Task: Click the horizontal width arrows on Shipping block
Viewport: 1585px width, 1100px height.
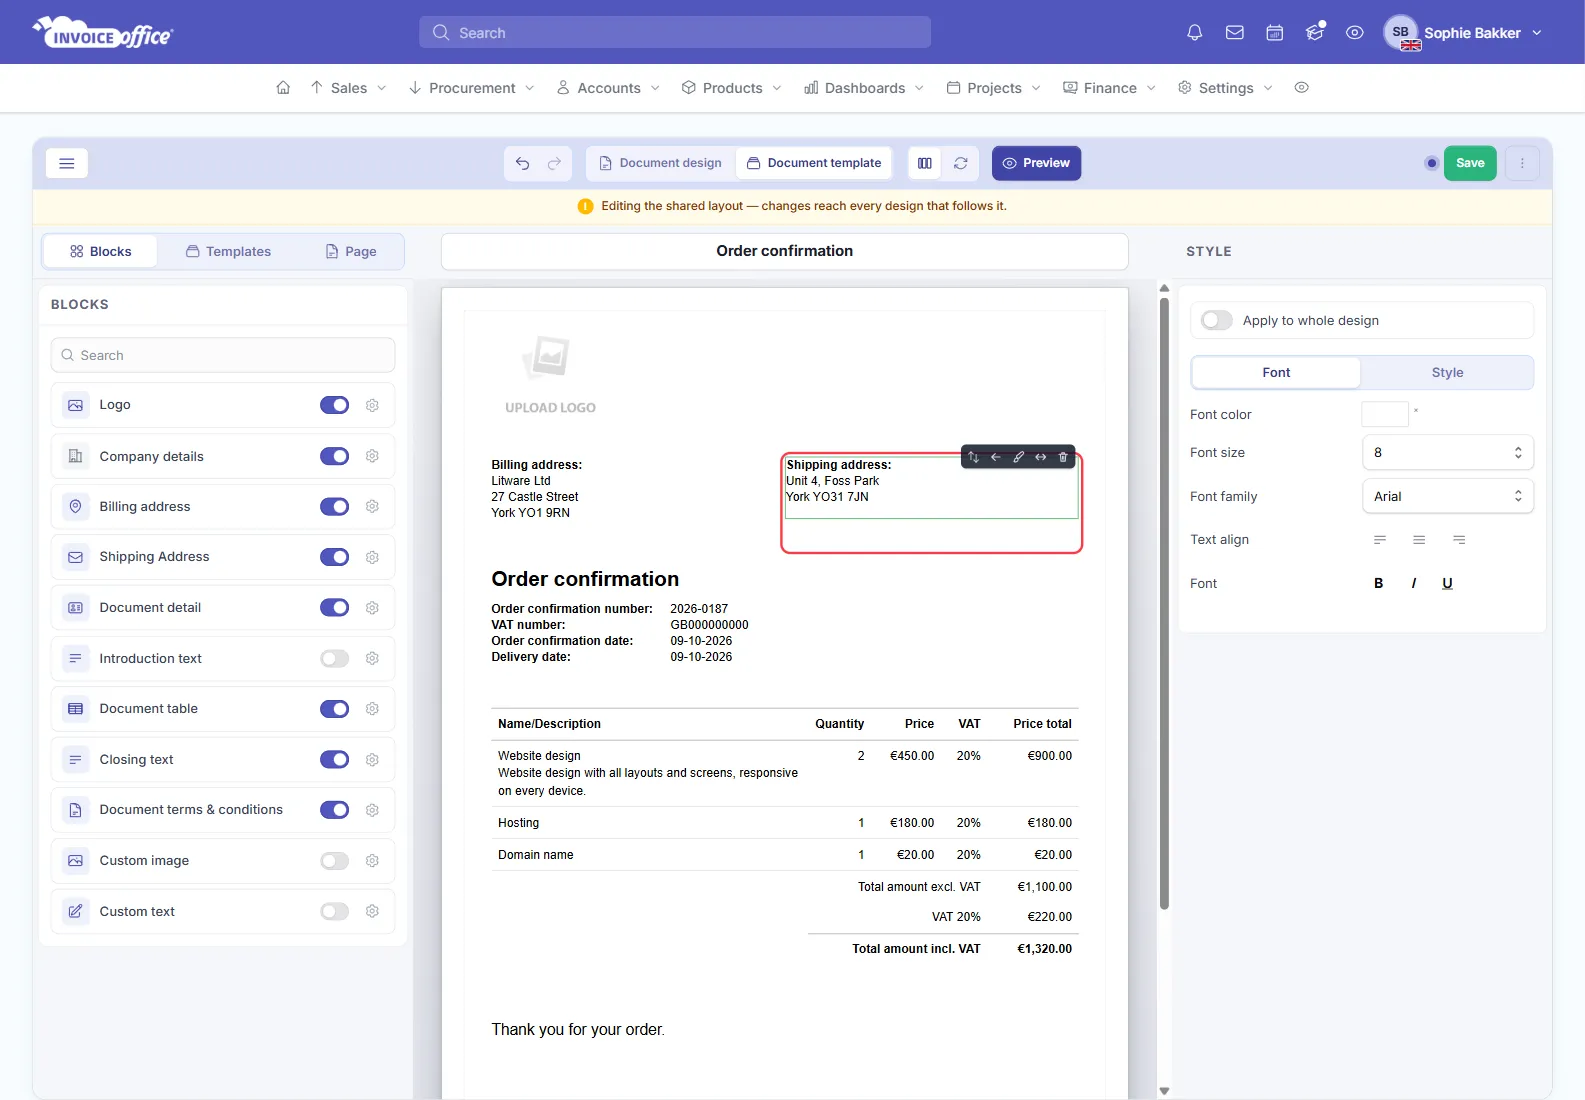Action: point(1041,457)
